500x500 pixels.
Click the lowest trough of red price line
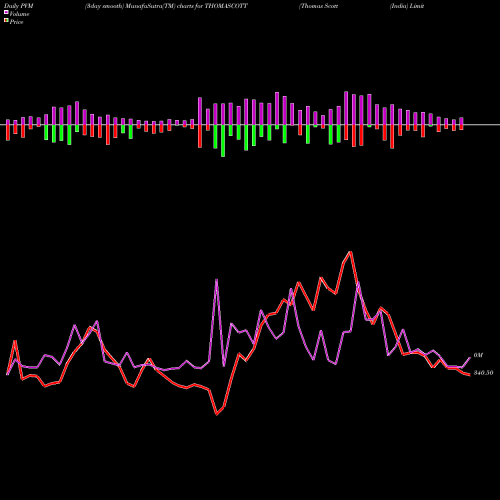pyautogui.click(x=217, y=414)
